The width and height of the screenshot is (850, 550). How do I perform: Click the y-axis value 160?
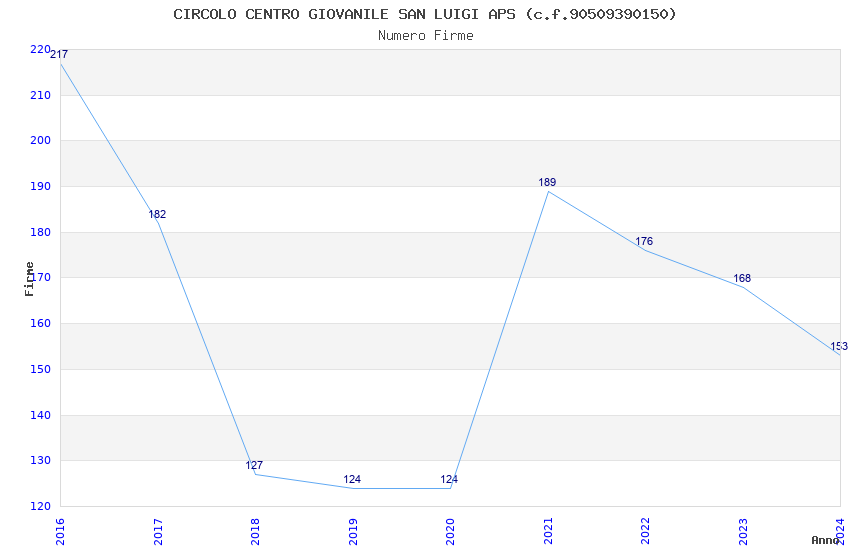pos(41,323)
